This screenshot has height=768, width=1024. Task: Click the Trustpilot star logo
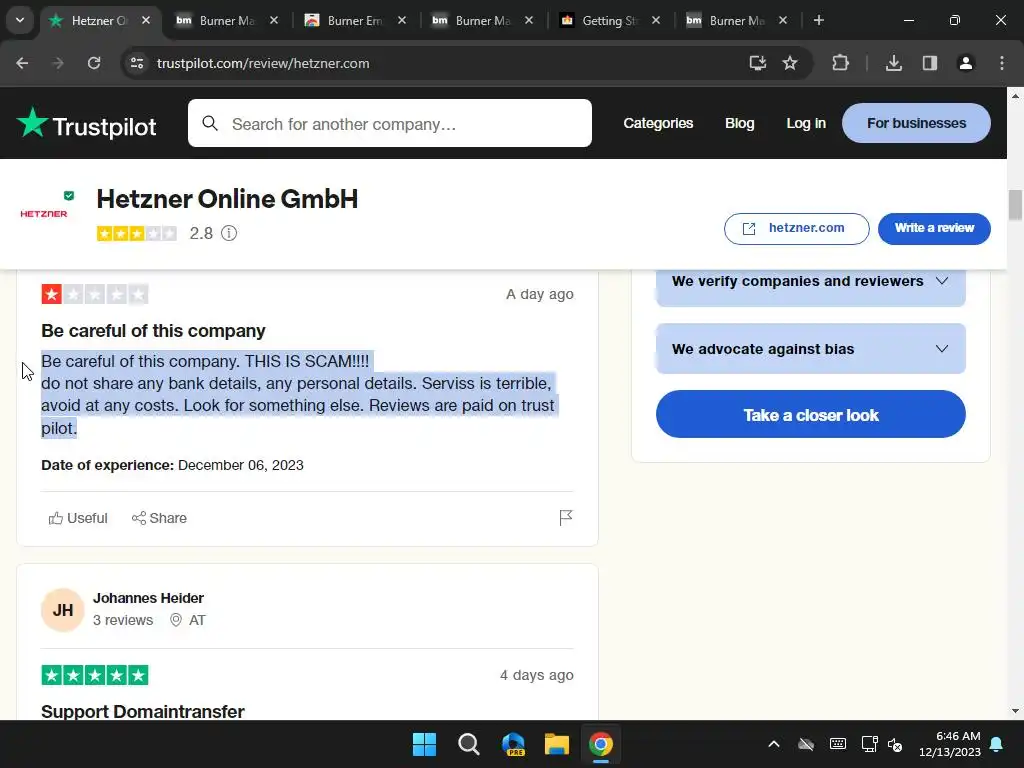pyautogui.click(x=32, y=122)
